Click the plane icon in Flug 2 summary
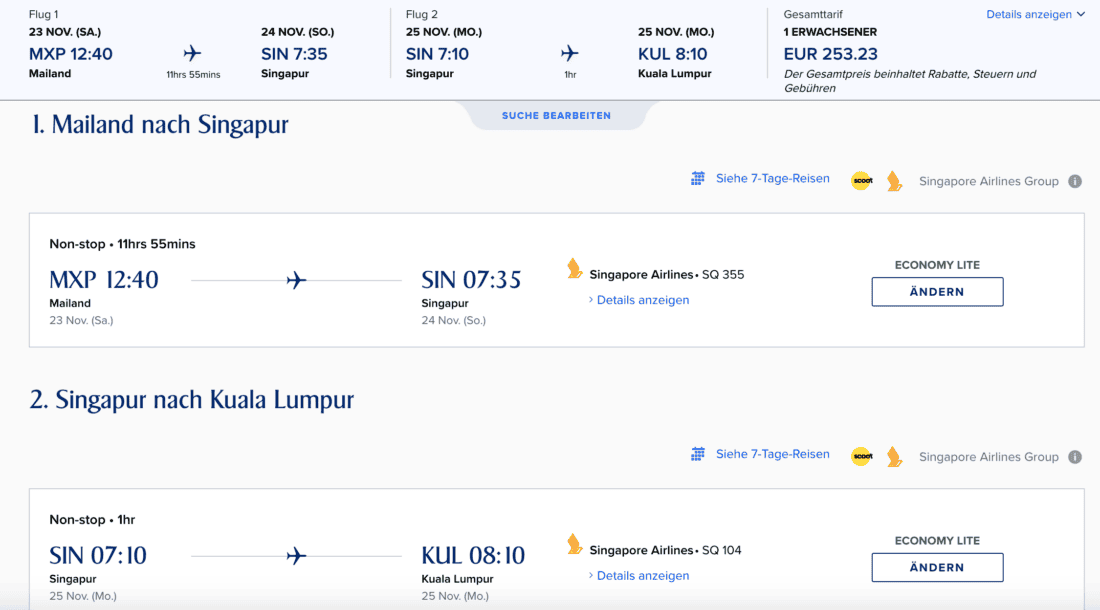This screenshot has width=1100, height=610. (x=570, y=54)
